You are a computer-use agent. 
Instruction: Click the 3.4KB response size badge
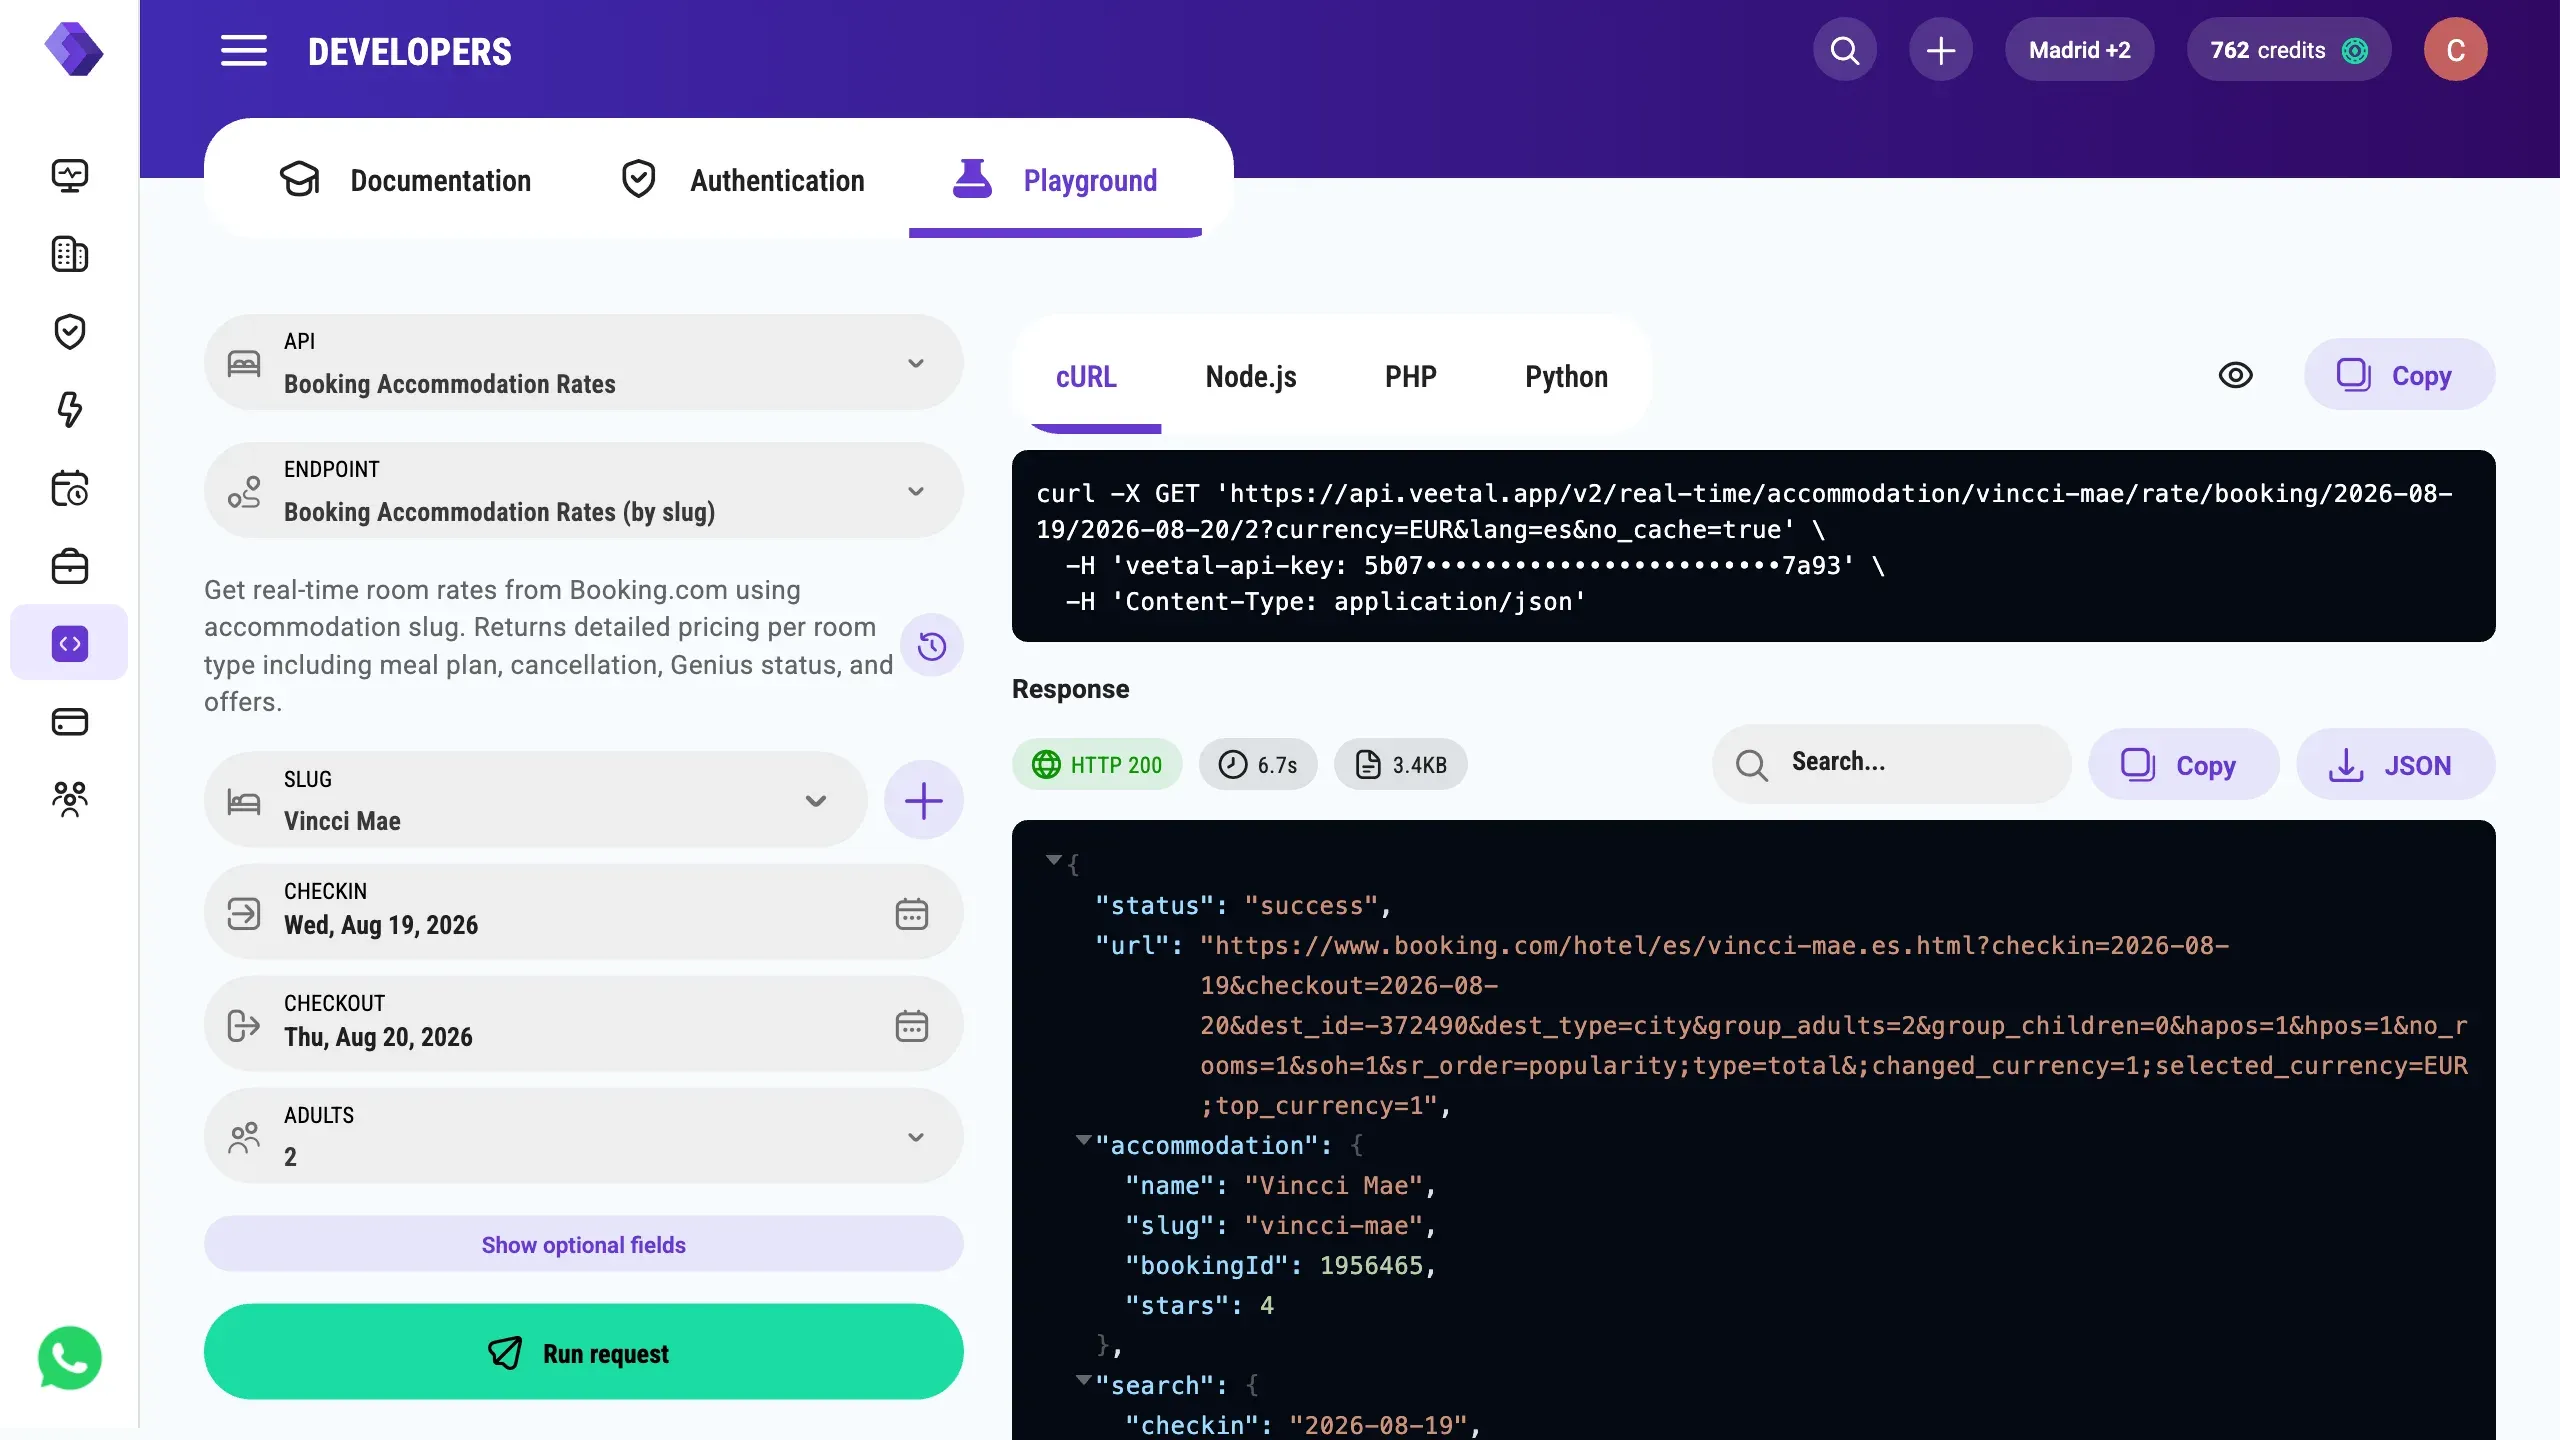point(1400,765)
